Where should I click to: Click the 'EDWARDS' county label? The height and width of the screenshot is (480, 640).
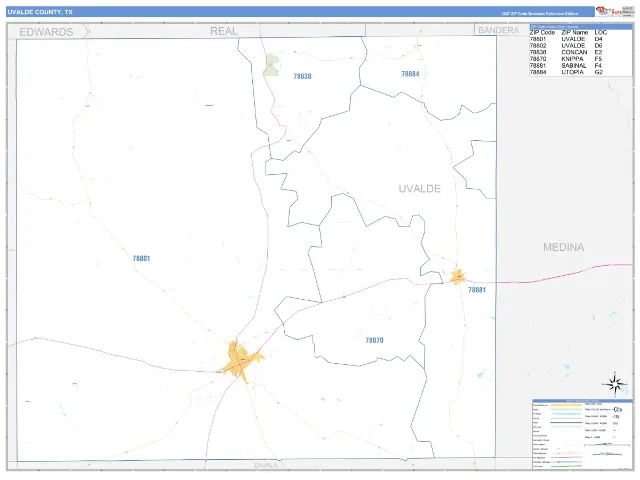pos(46,32)
